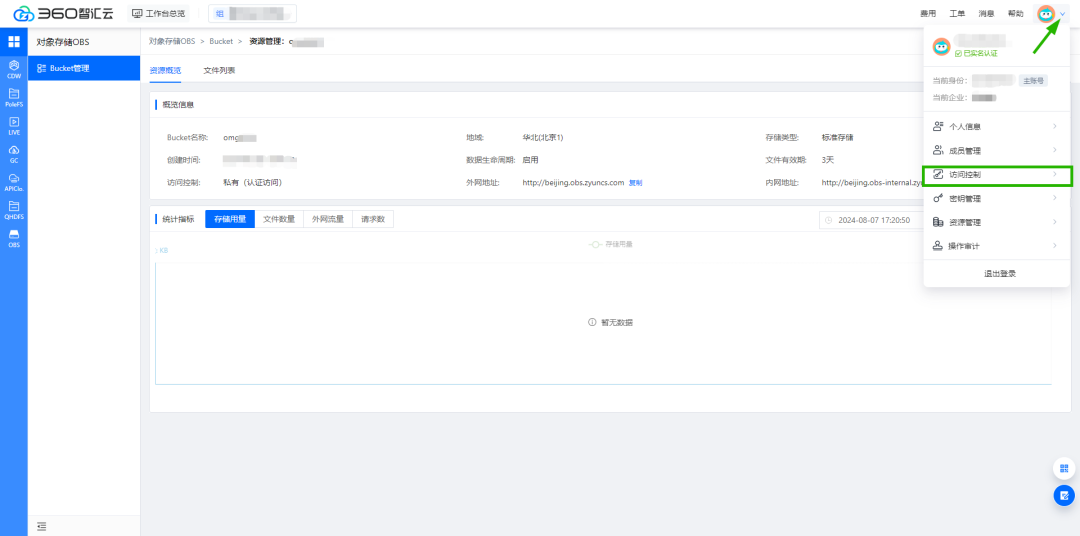Screen dimensions: 1080x536
Task: Click the 个人信息 person icon
Action: point(937,127)
